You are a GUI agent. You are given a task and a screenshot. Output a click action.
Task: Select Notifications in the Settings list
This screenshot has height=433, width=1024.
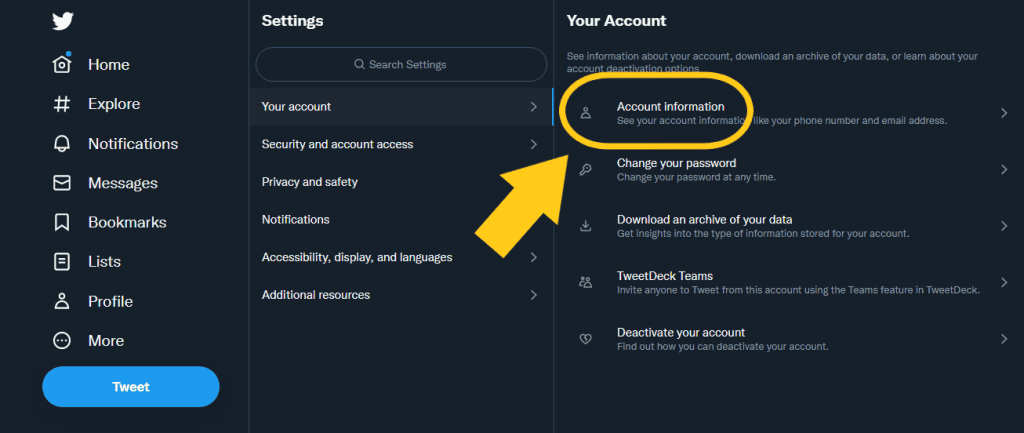[296, 219]
